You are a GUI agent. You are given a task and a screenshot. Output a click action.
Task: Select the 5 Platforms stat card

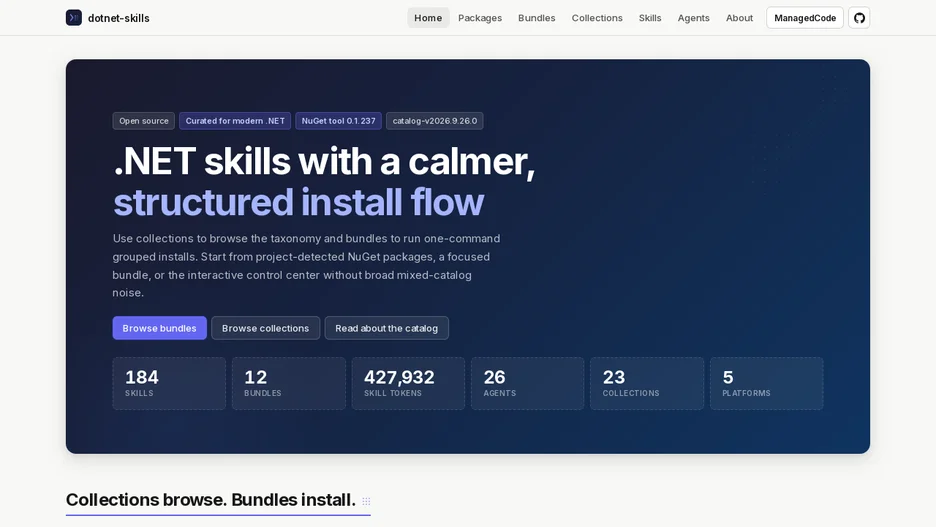766,384
